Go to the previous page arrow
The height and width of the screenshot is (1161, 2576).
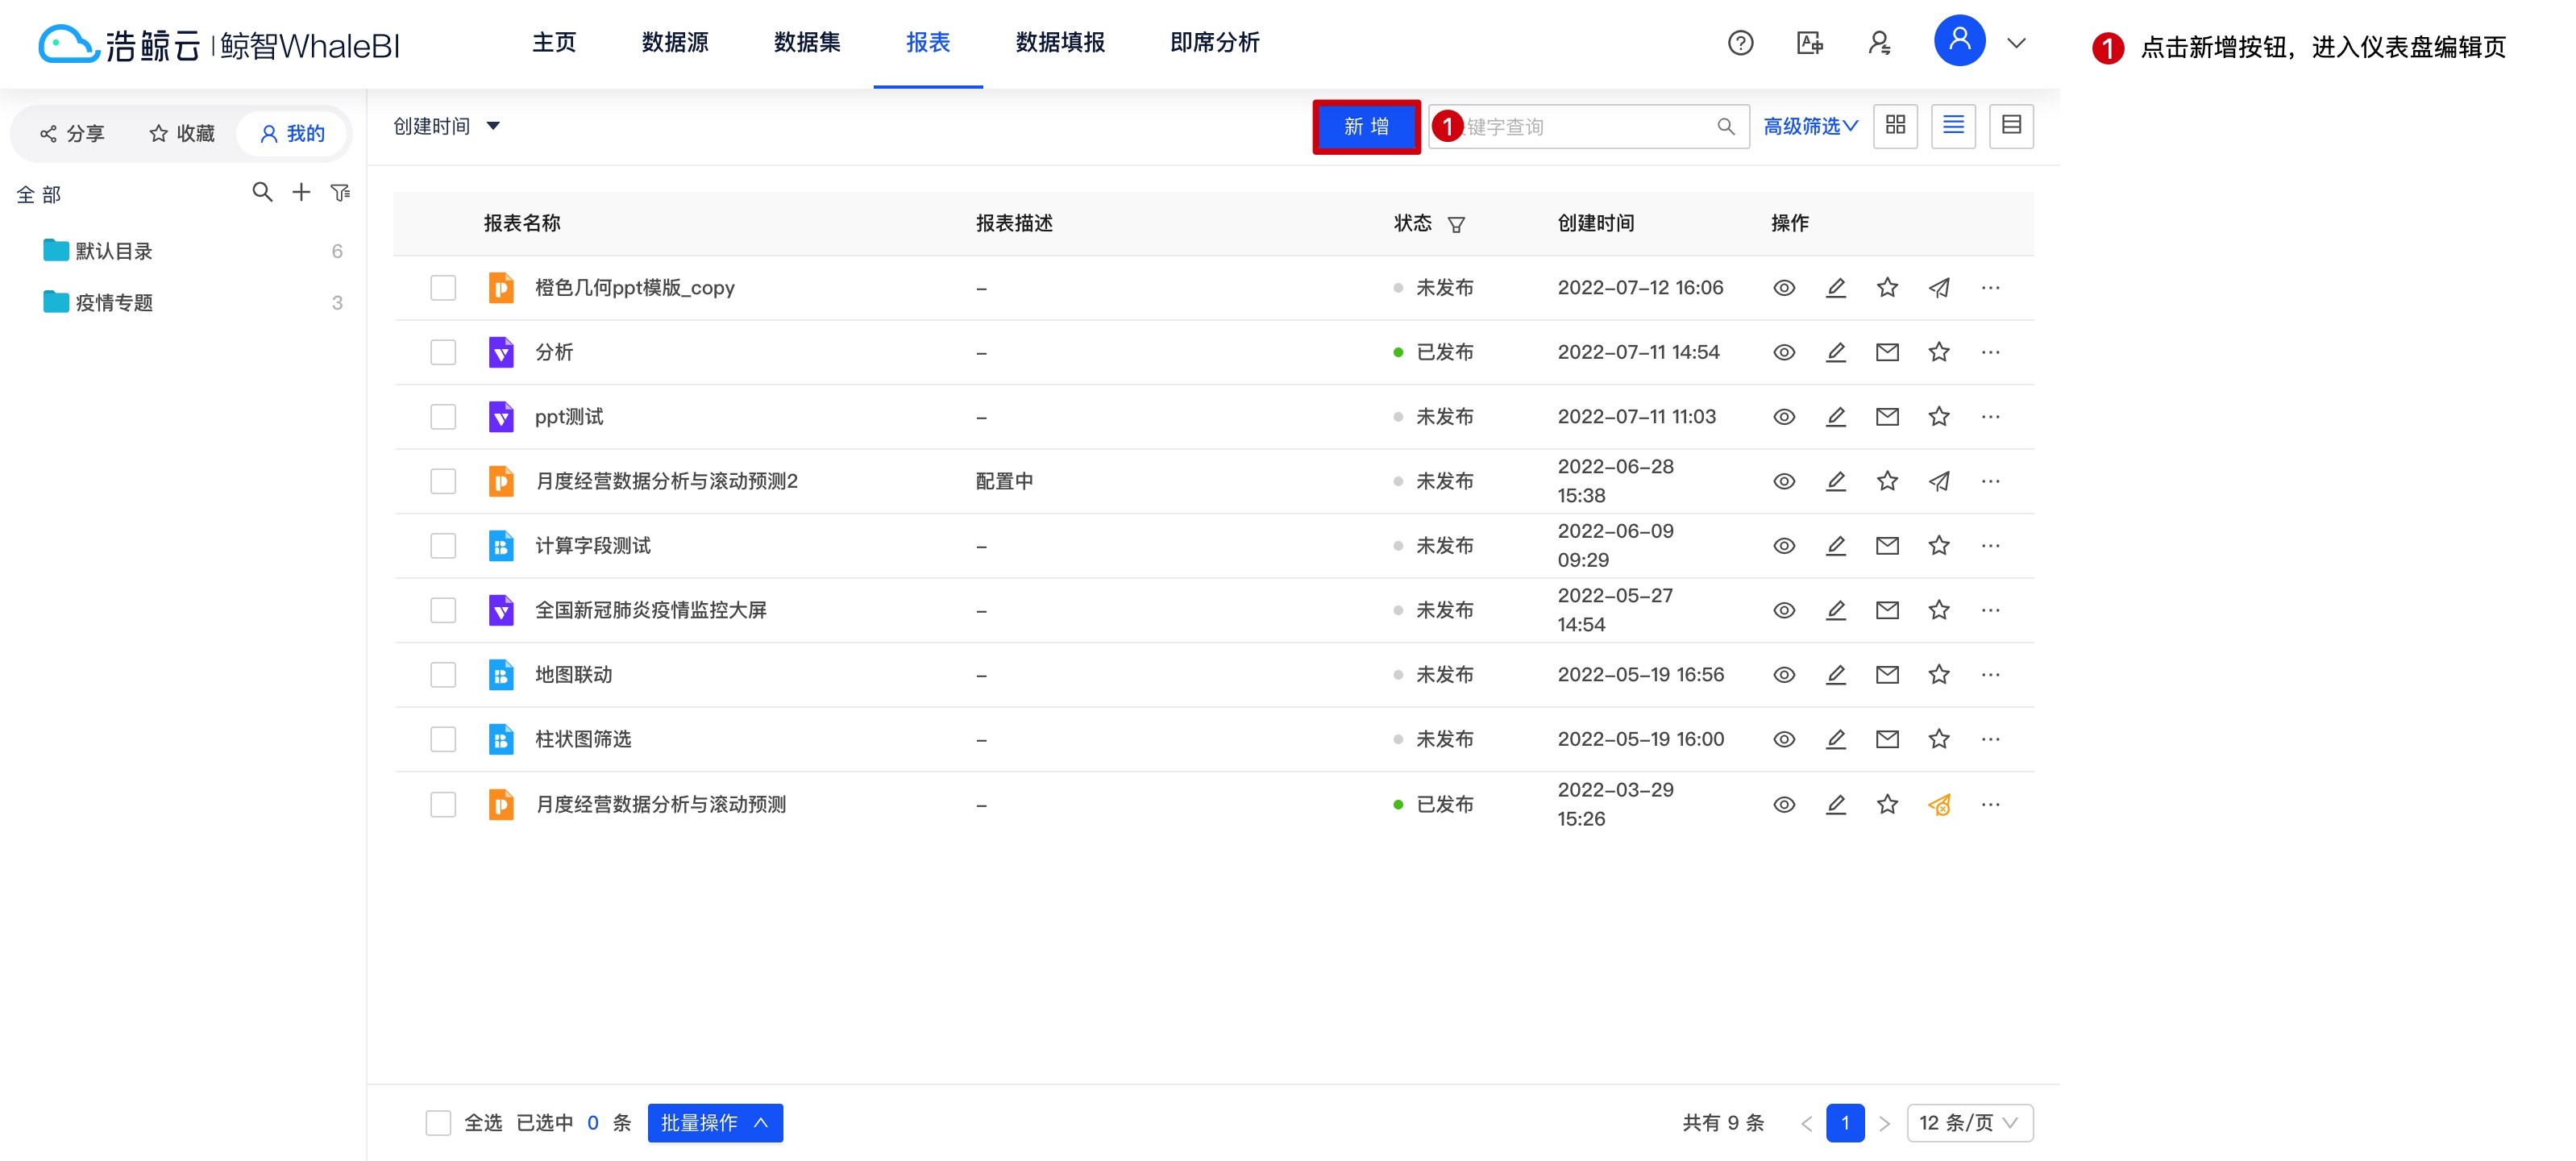(x=1806, y=1124)
